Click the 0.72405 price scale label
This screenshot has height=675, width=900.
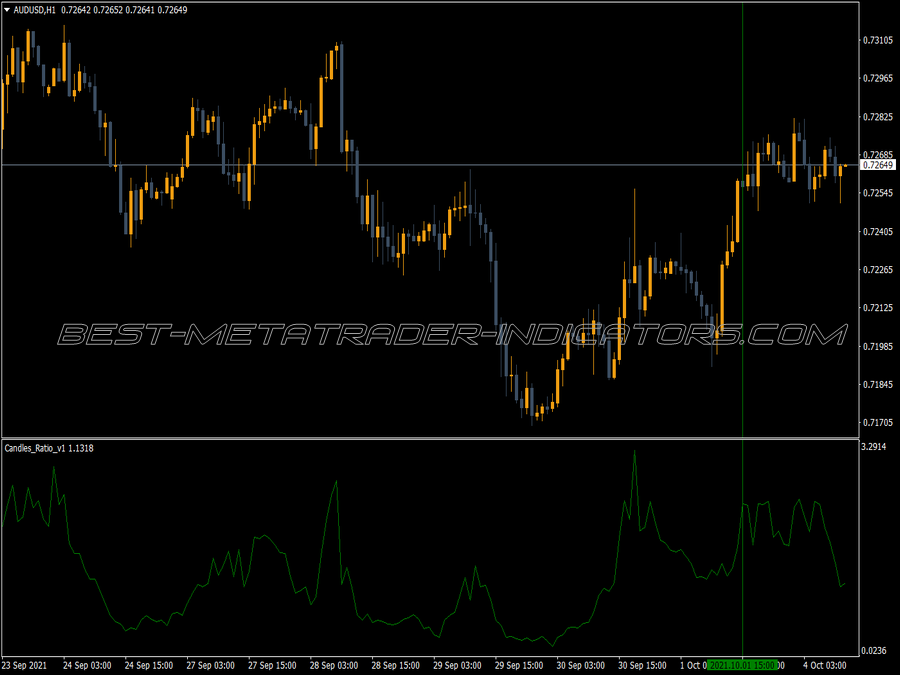[x=878, y=232]
